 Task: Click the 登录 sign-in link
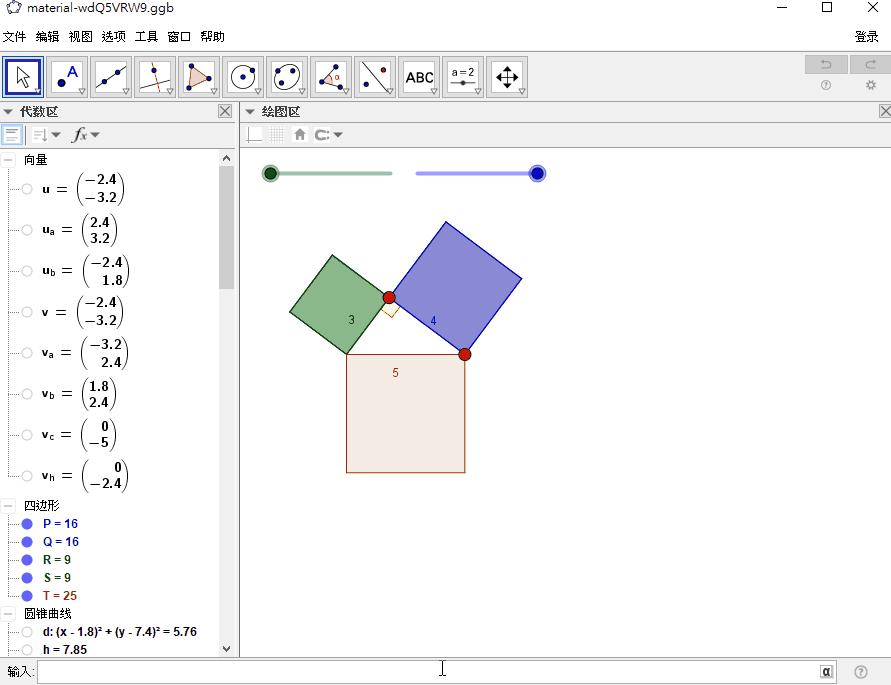pos(869,36)
